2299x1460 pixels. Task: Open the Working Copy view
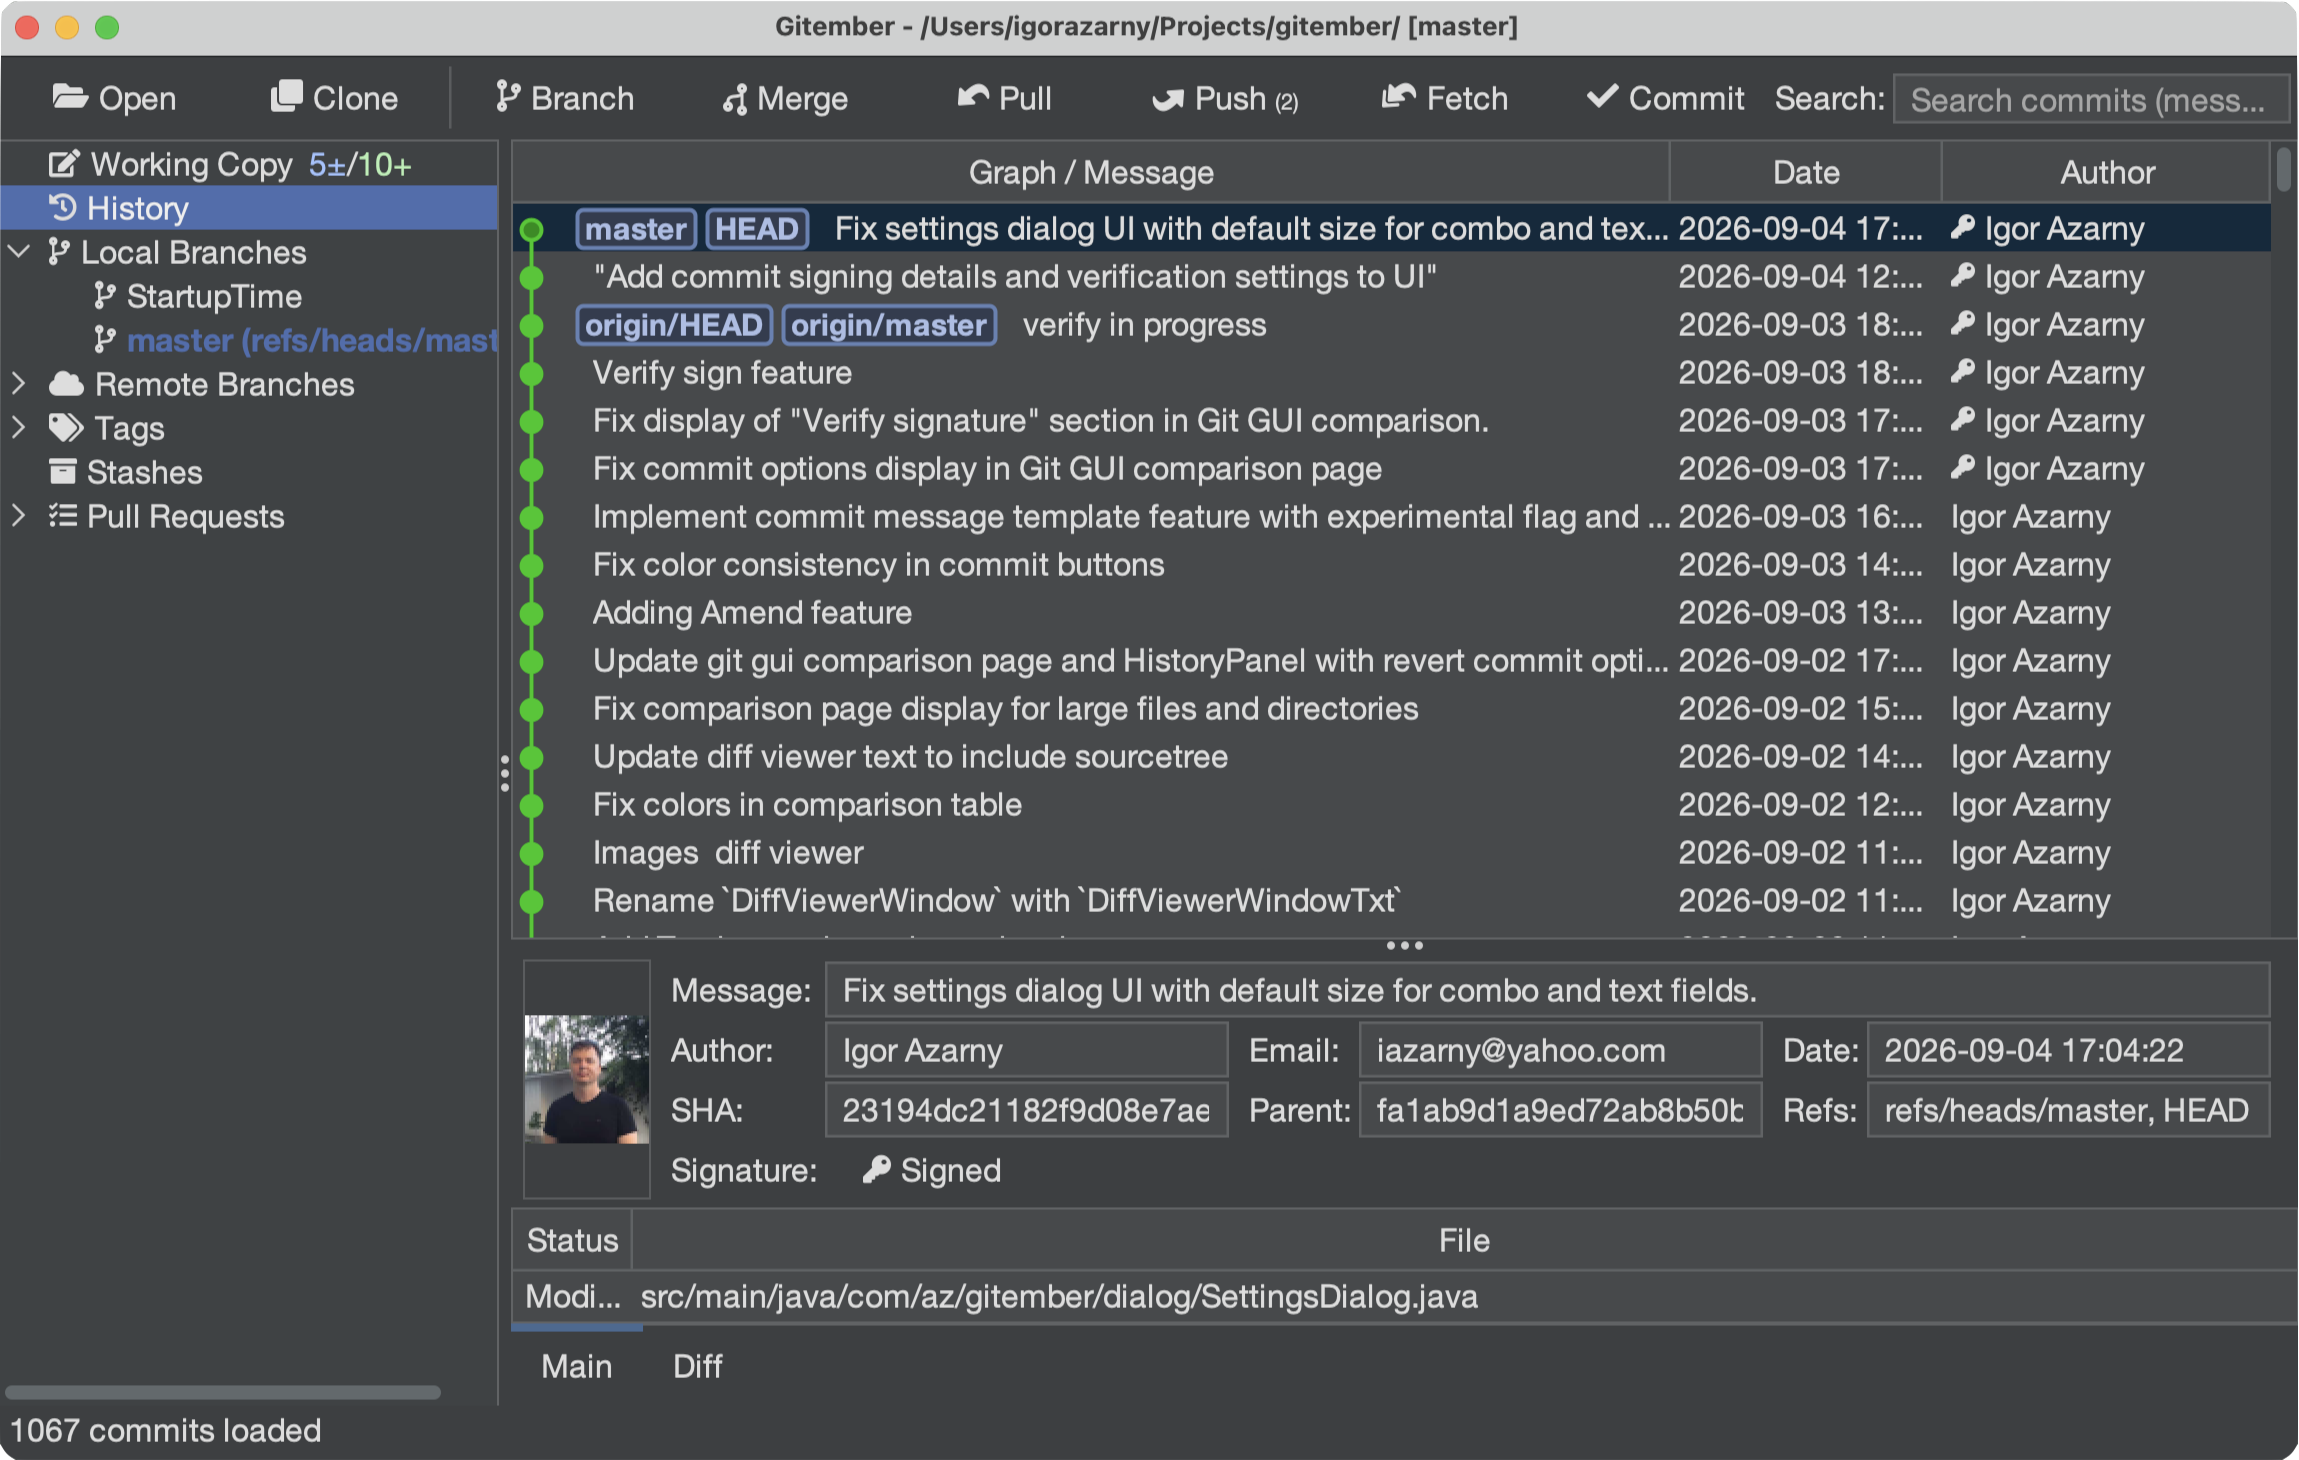[x=249, y=164]
